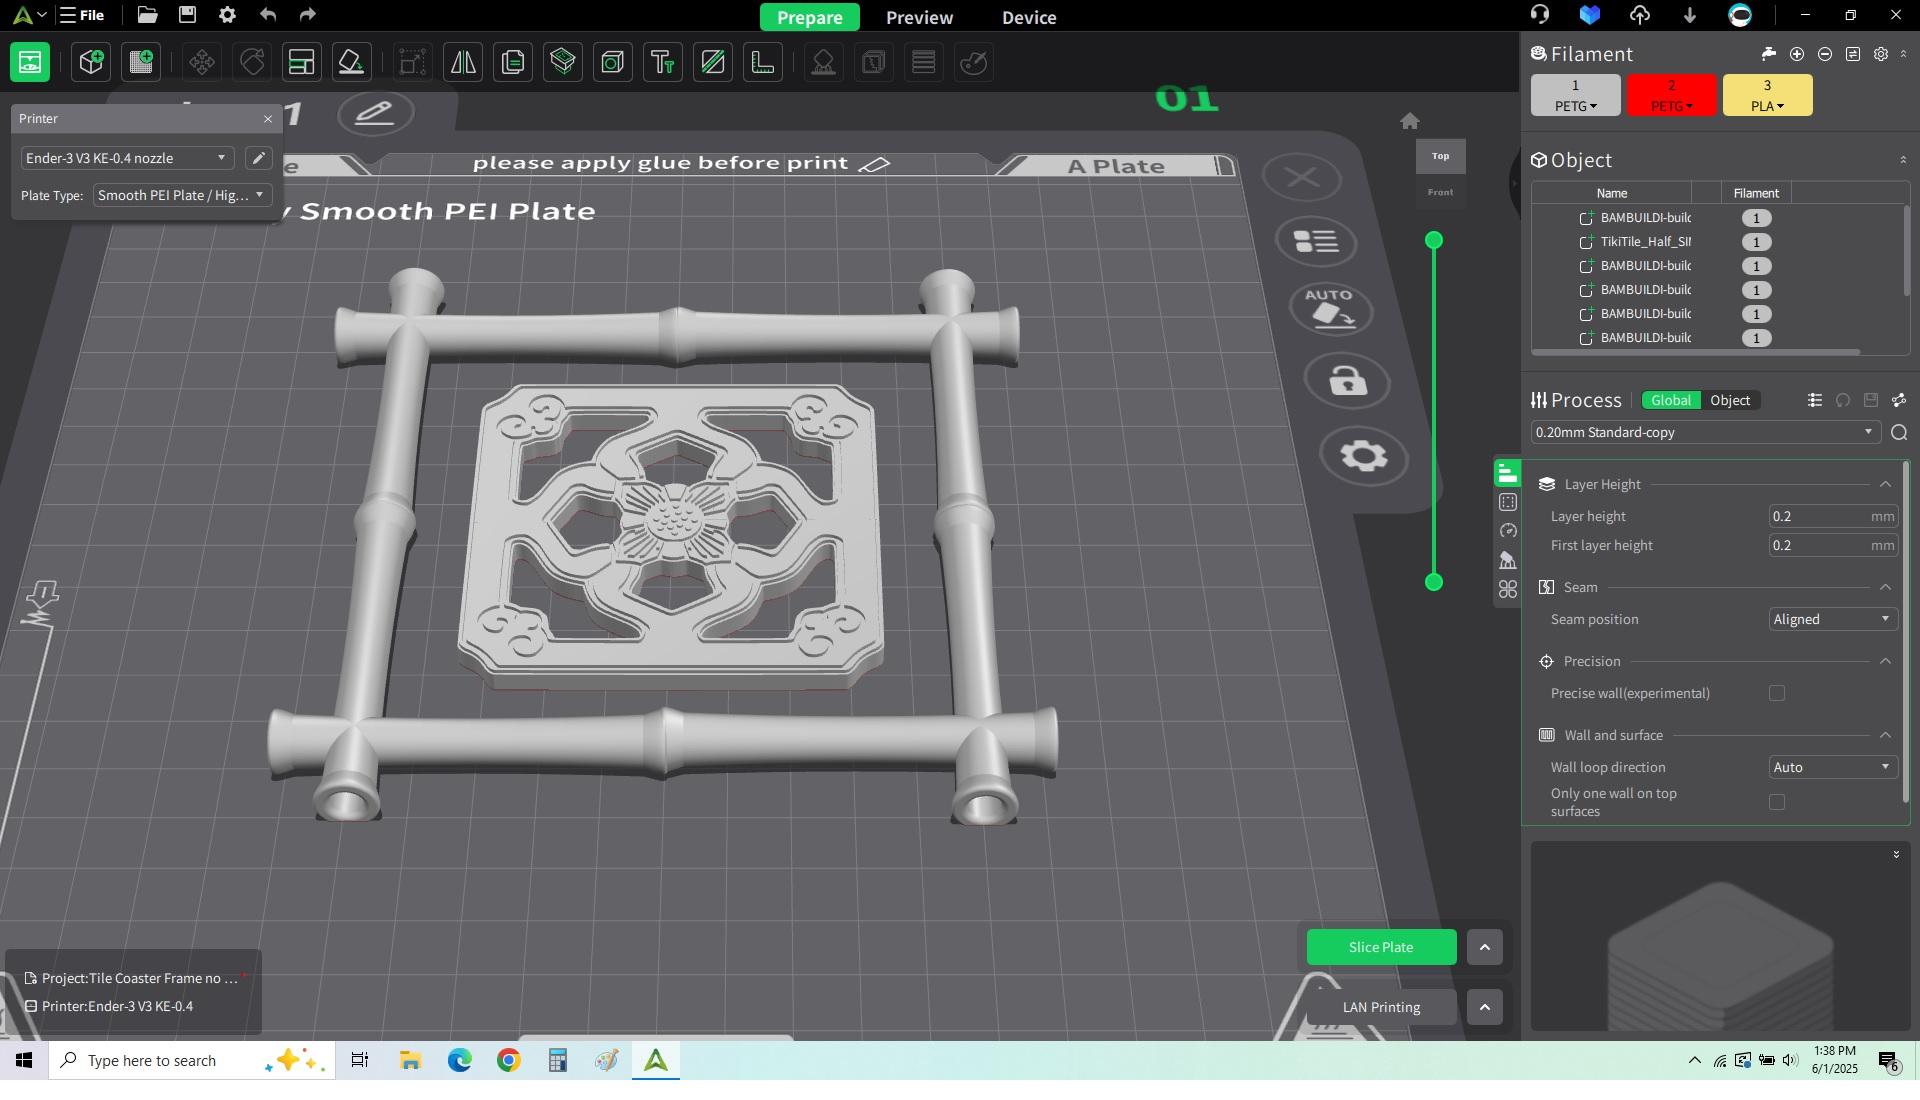This screenshot has width=1920, height=1100.
Task: Click the plate auto-orient AUTO icon
Action: [1330, 309]
